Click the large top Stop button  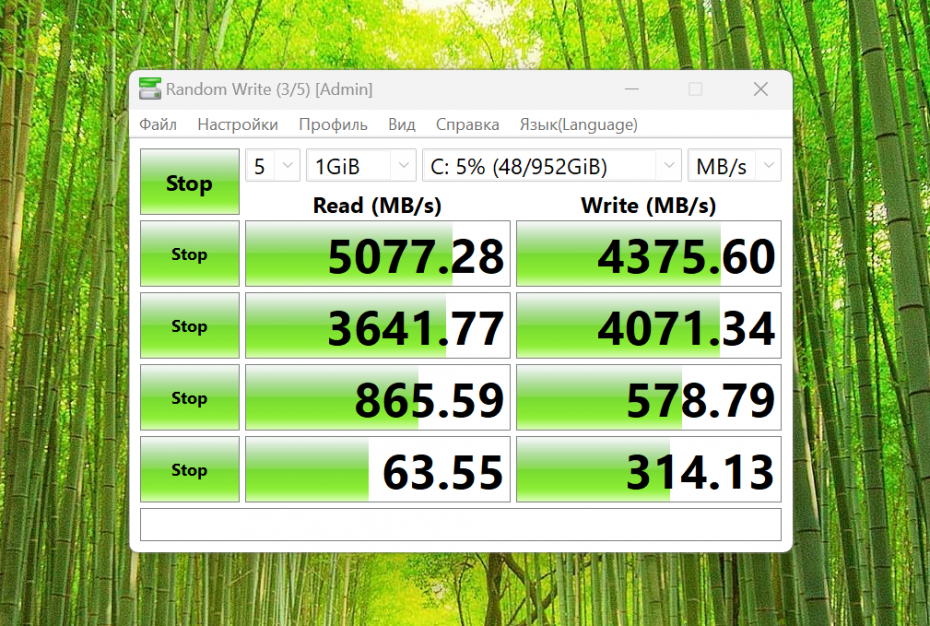coord(190,182)
